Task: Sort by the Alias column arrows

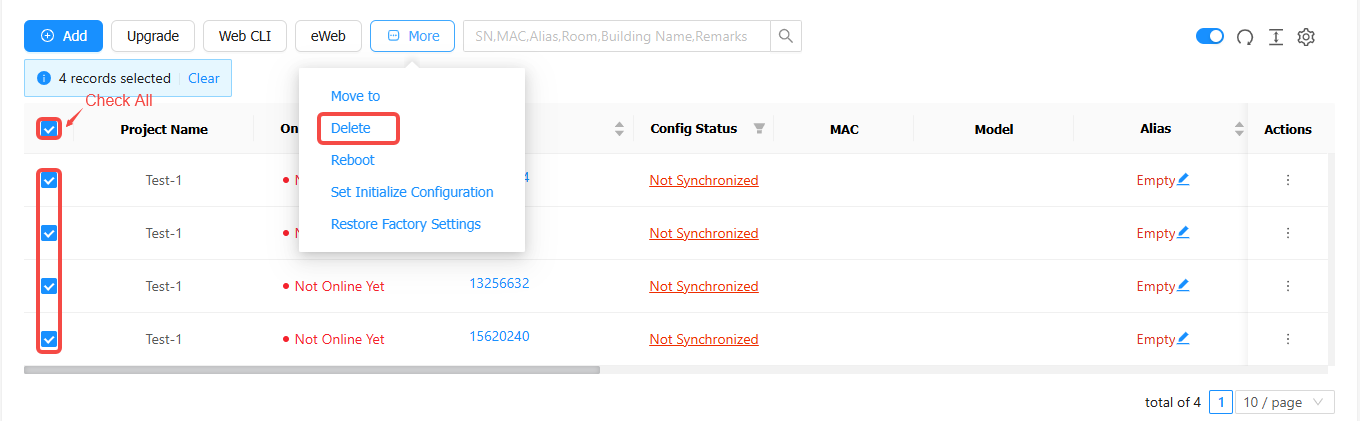Action: (x=1240, y=129)
